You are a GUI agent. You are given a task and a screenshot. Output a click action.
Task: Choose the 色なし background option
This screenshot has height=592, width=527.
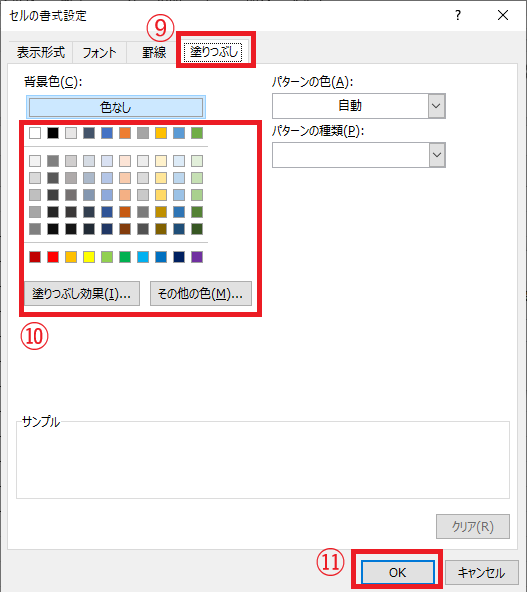pyautogui.click(x=116, y=107)
